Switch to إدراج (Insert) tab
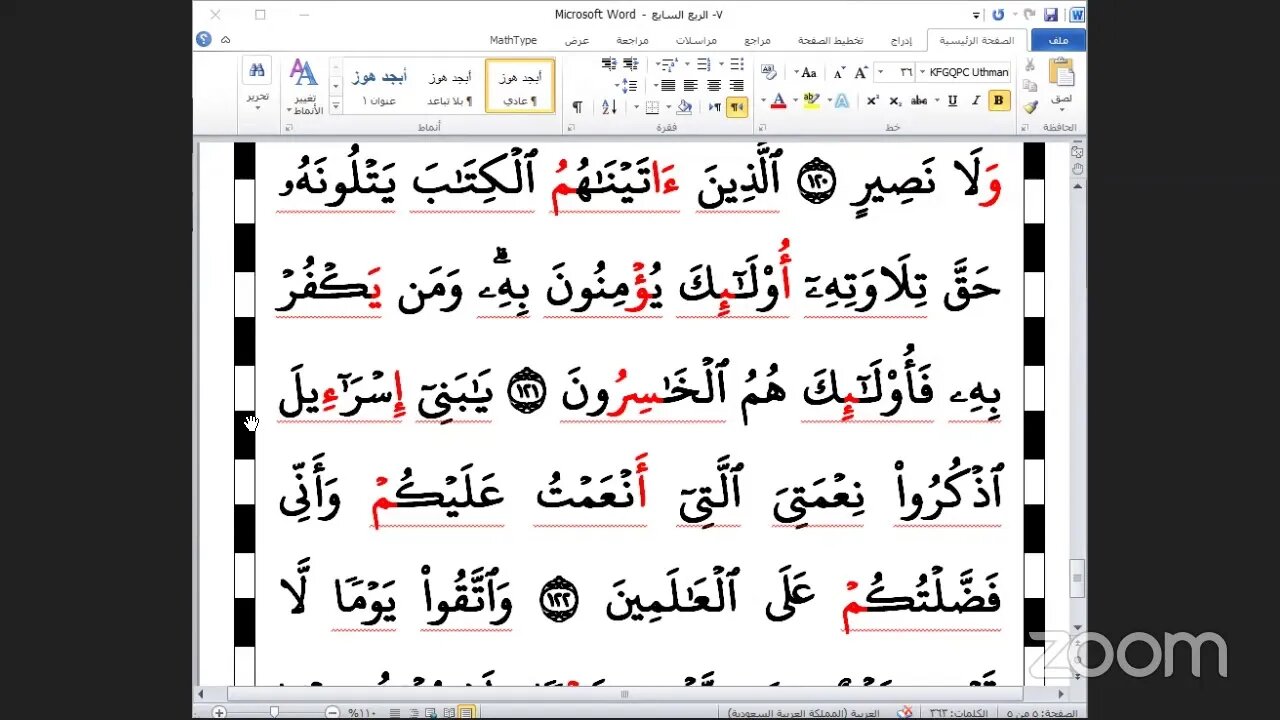 pos(901,40)
